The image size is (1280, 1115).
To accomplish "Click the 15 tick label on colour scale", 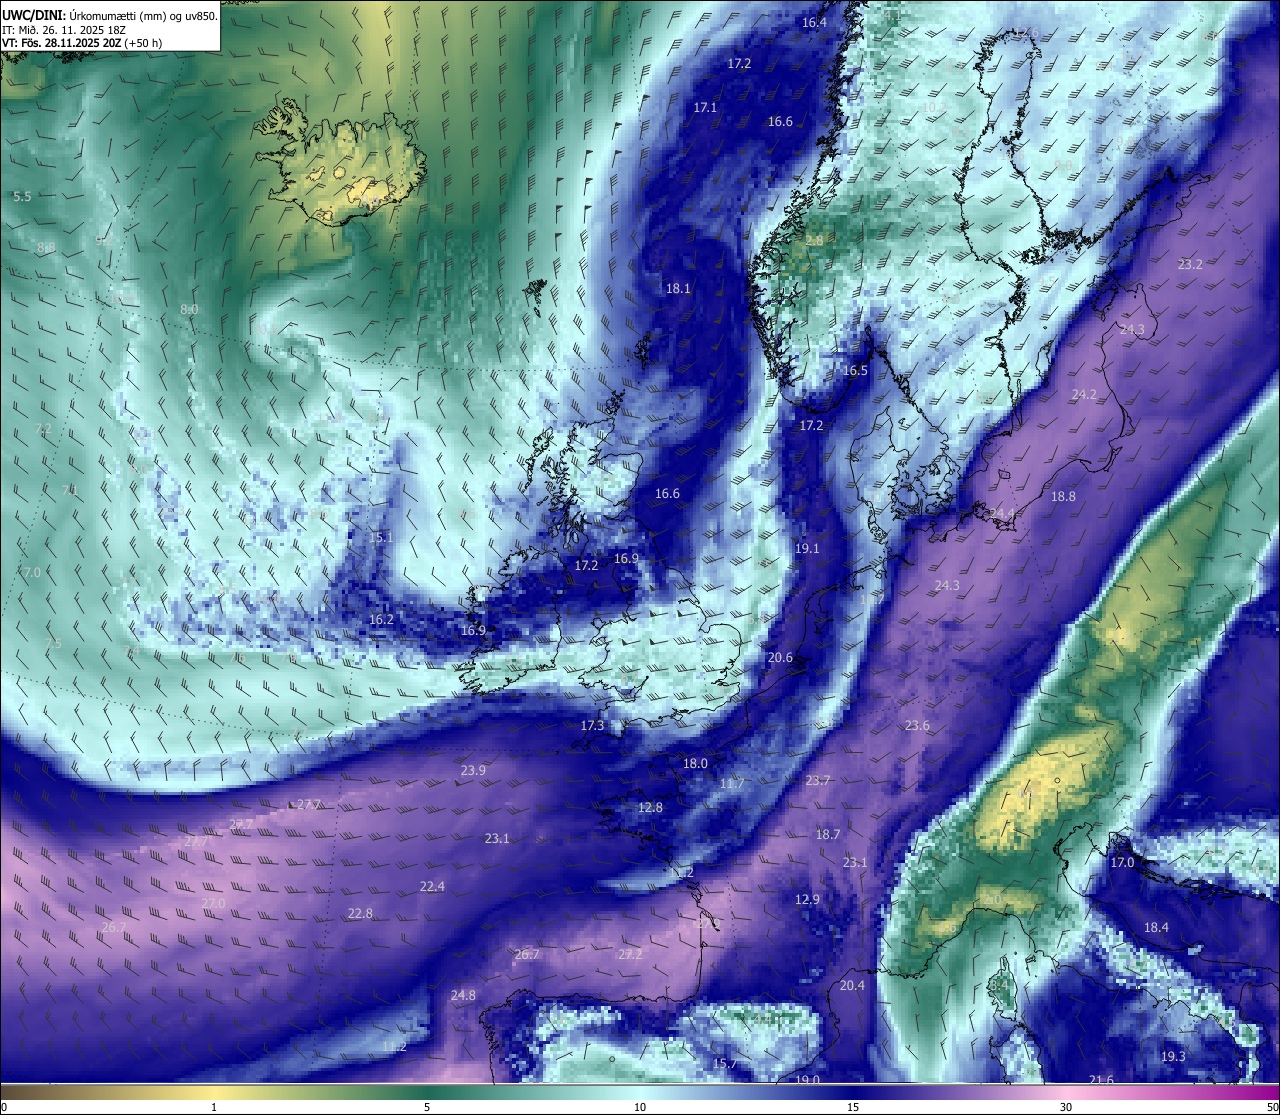I will pyautogui.click(x=853, y=1107).
